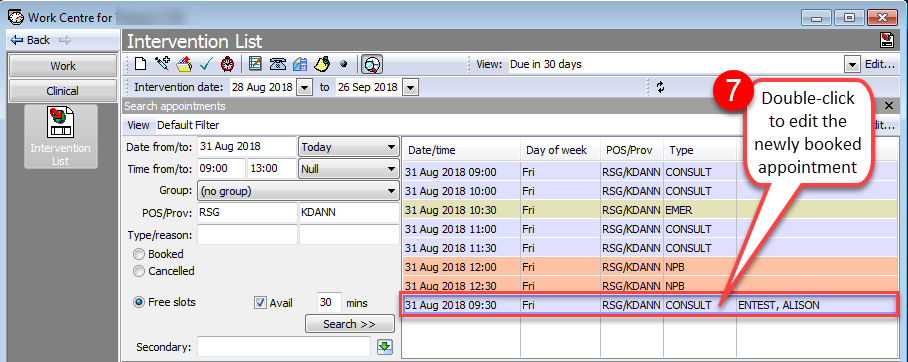This screenshot has width=908, height=362.
Task: Click the Secondary input field
Action: (x=284, y=347)
